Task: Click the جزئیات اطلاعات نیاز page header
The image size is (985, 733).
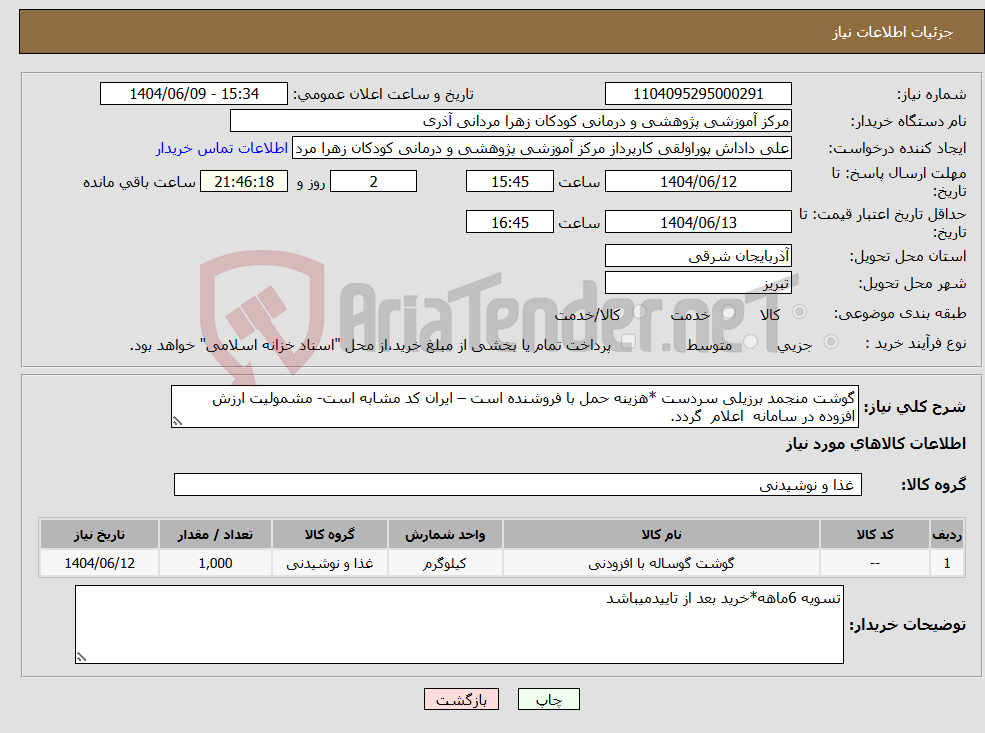Action: tap(893, 32)
